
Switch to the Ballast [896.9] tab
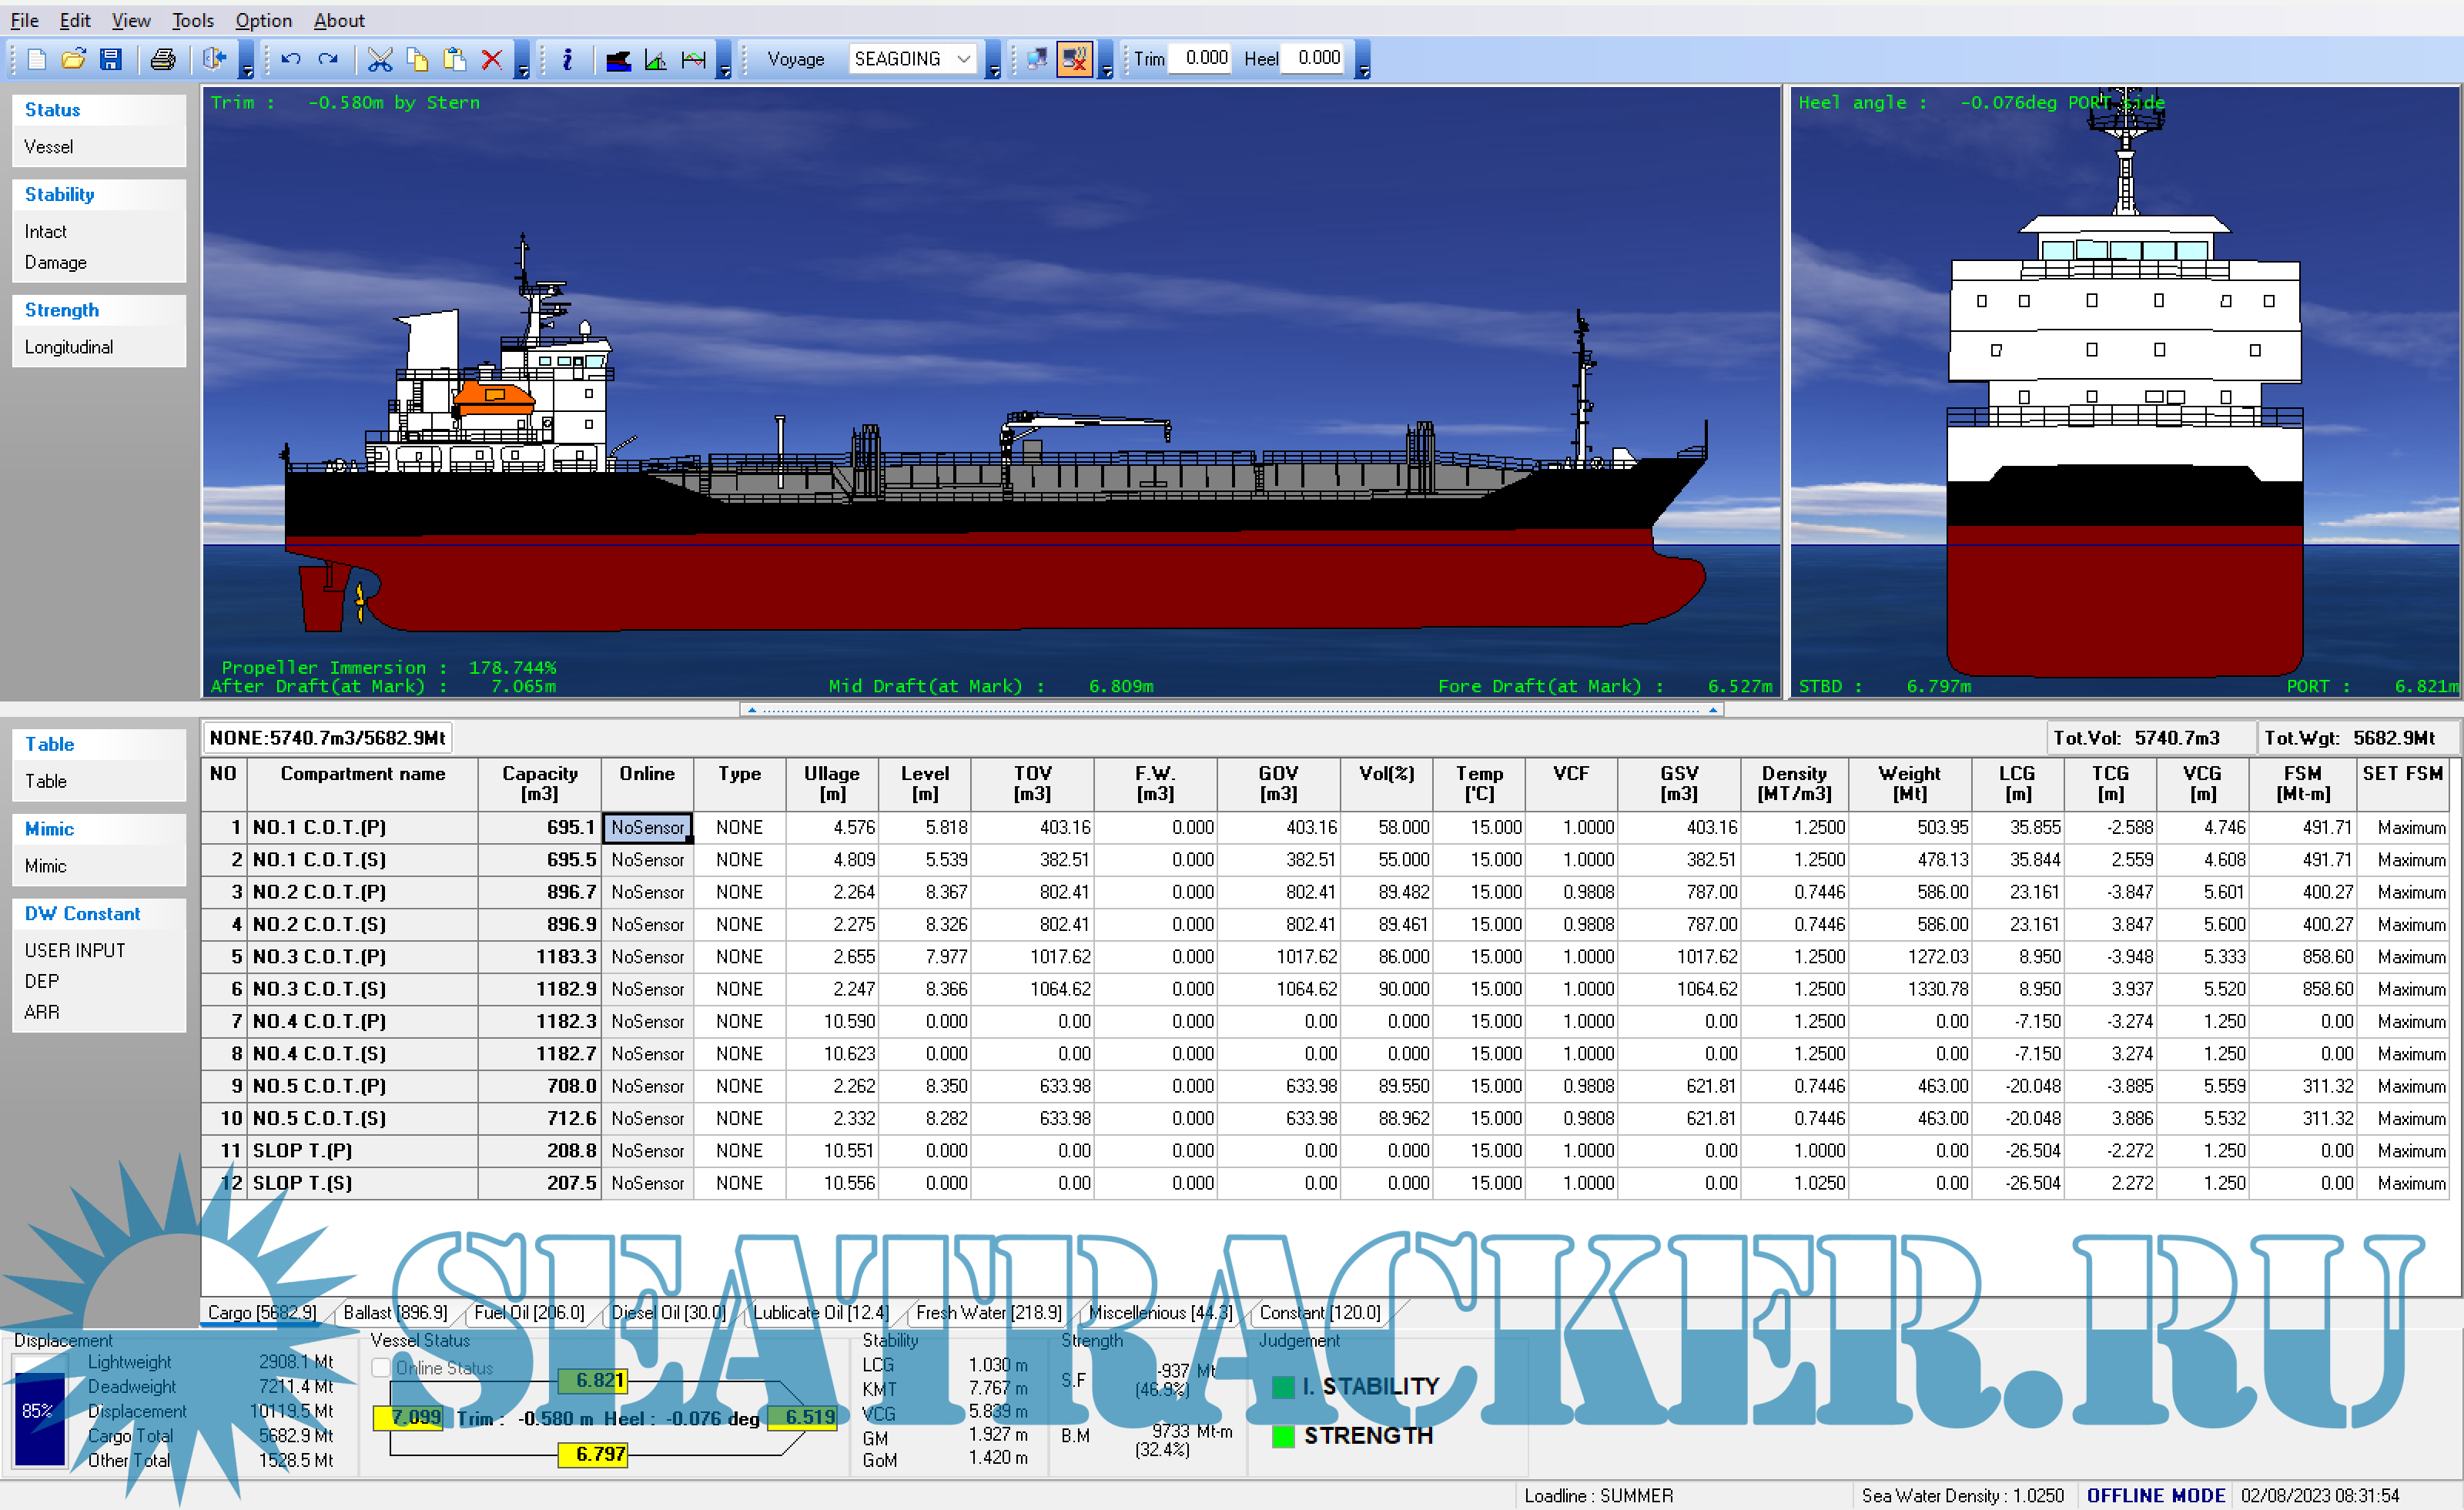click(395, 1312)
